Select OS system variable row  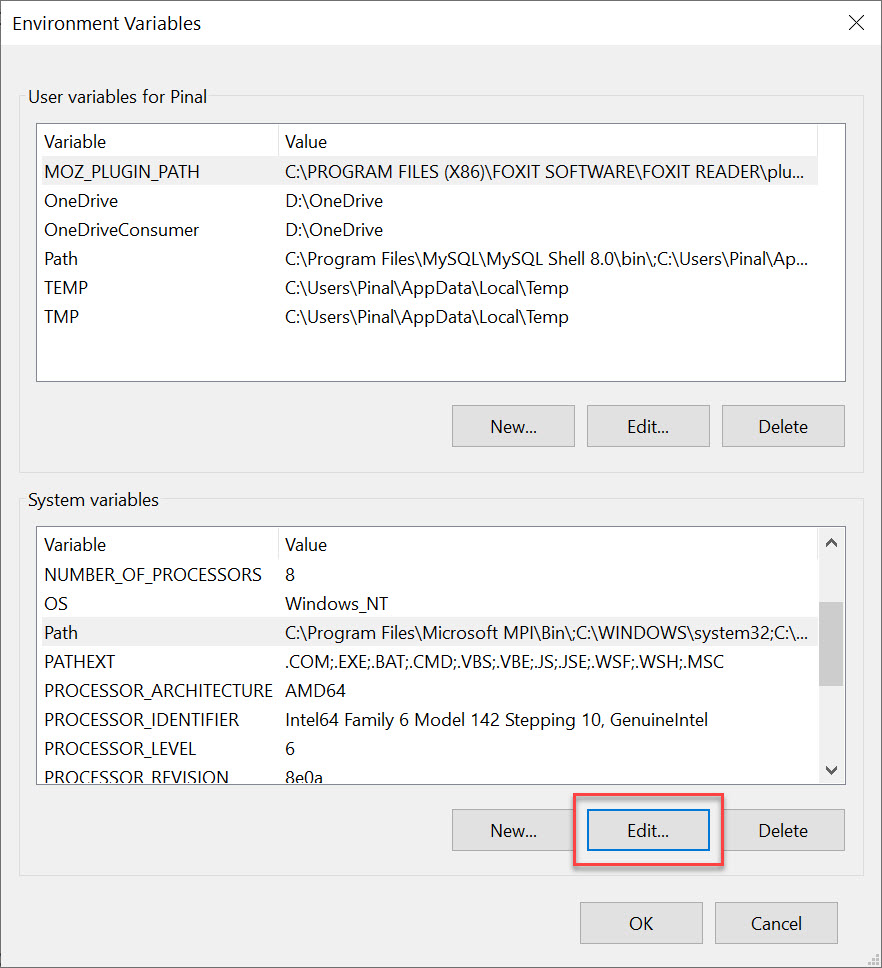pos(430,603)
